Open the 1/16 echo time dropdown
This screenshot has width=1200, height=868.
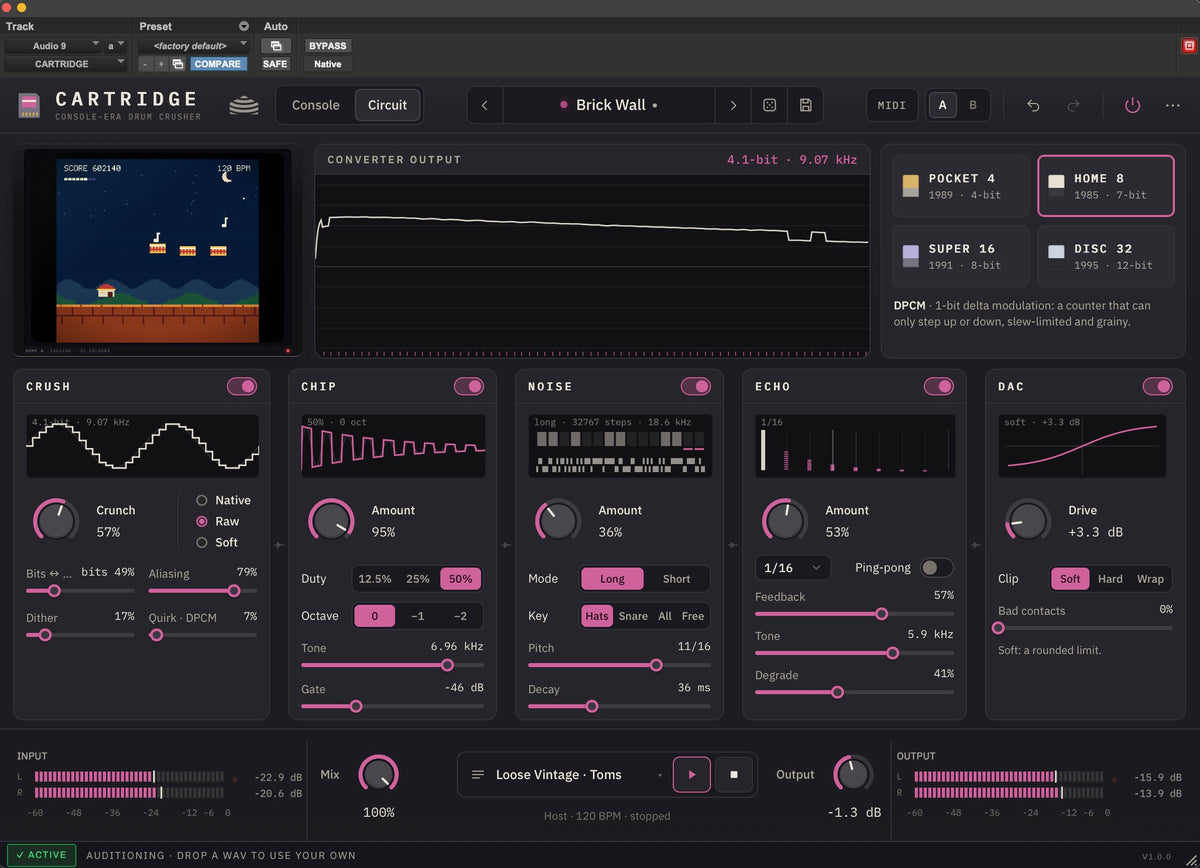coord(793,567)
